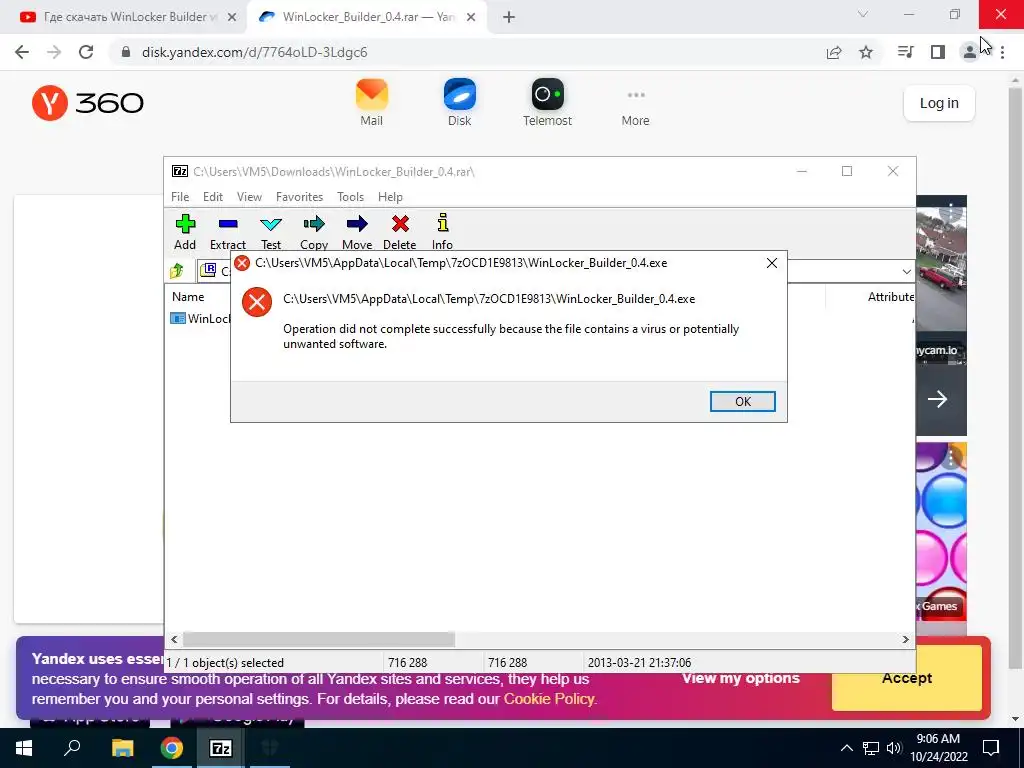1024x768 pixels.
Task: Open Windows taskbar search
Action: (x=72, y=748)
